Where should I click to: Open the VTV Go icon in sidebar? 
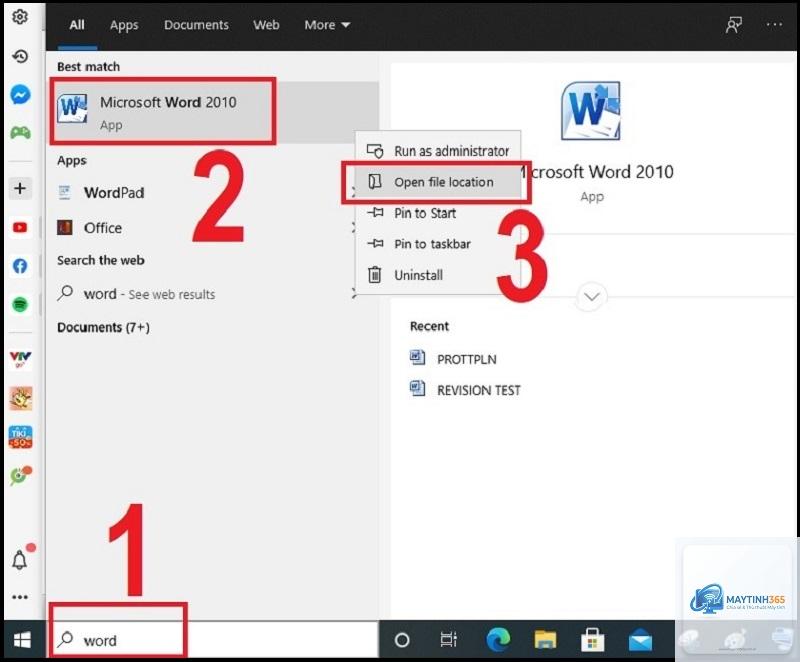20,359
